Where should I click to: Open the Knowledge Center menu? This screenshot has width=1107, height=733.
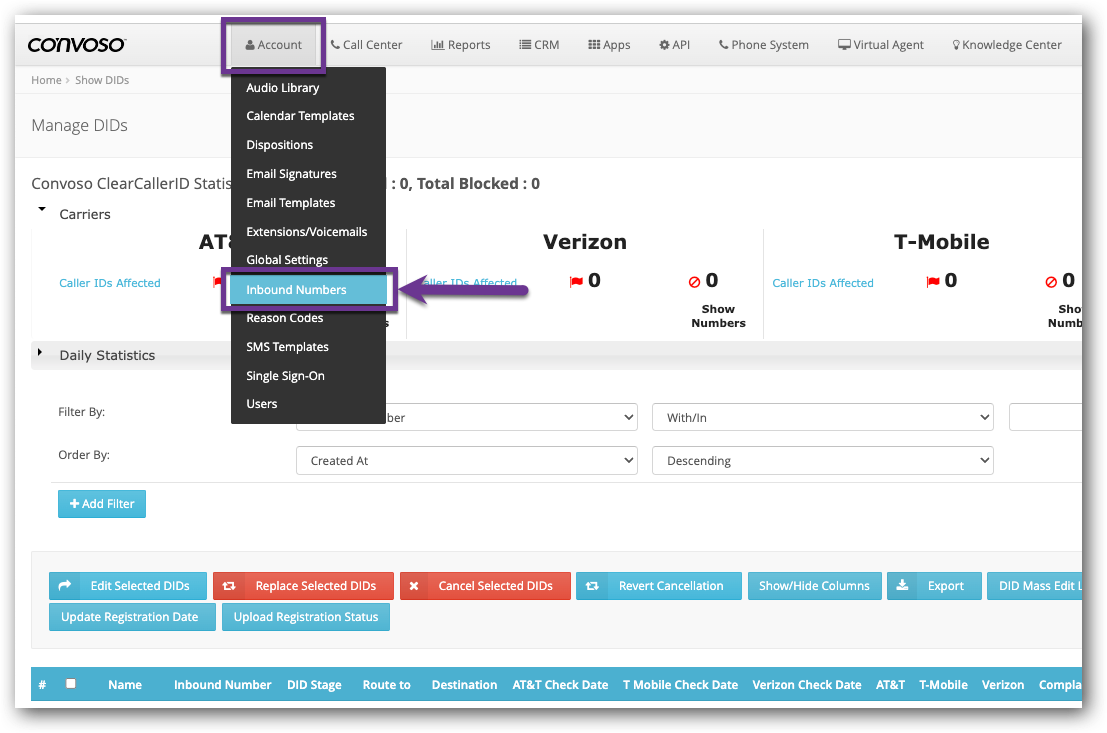point(1006,44)
